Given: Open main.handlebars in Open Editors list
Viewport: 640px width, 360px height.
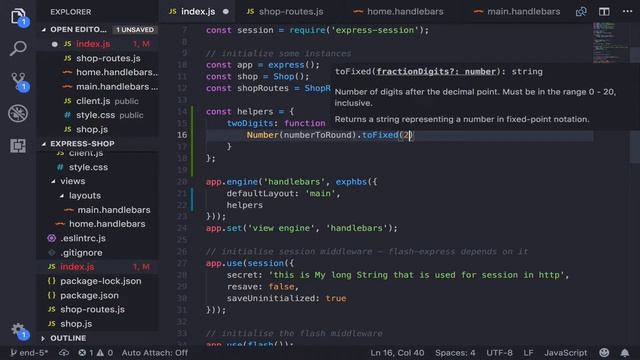Looking at the screenshot, I should (x=98, y=87).
